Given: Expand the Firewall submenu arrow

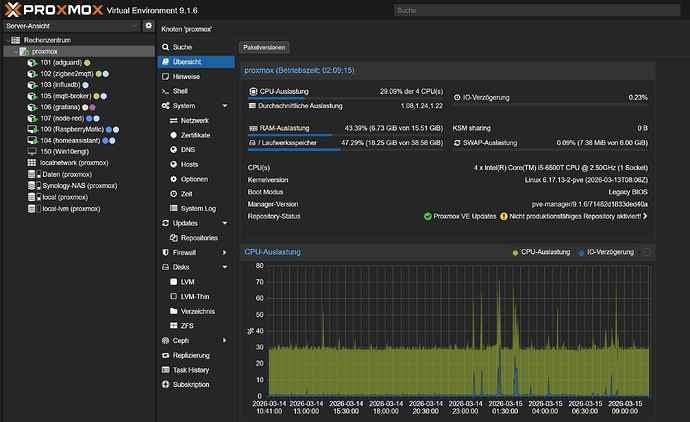Looking at the screenshot, I should click(224, 253).
